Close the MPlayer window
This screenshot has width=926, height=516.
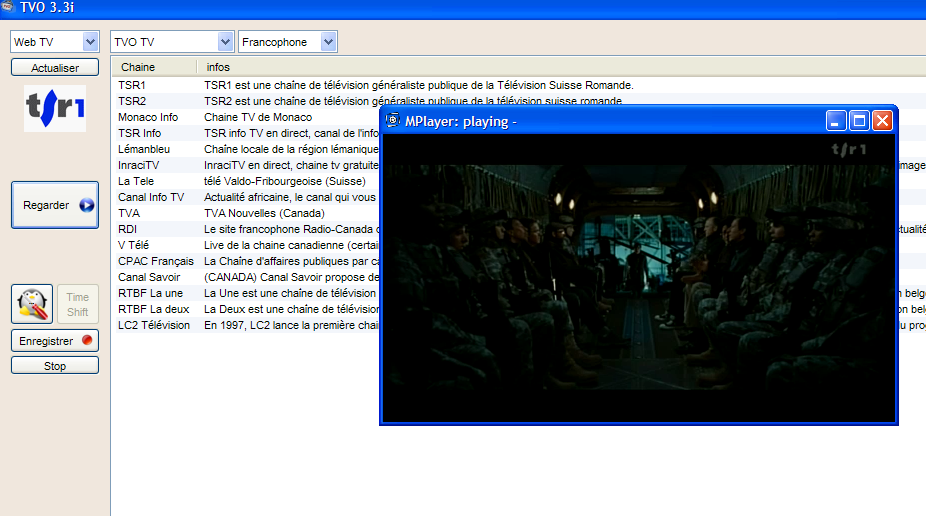[882, 121]
